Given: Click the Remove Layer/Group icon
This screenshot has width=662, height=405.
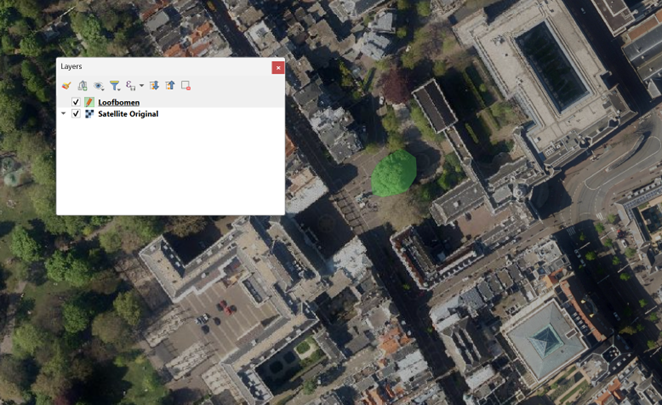Looking at the screenshot, I should (186, 86).
